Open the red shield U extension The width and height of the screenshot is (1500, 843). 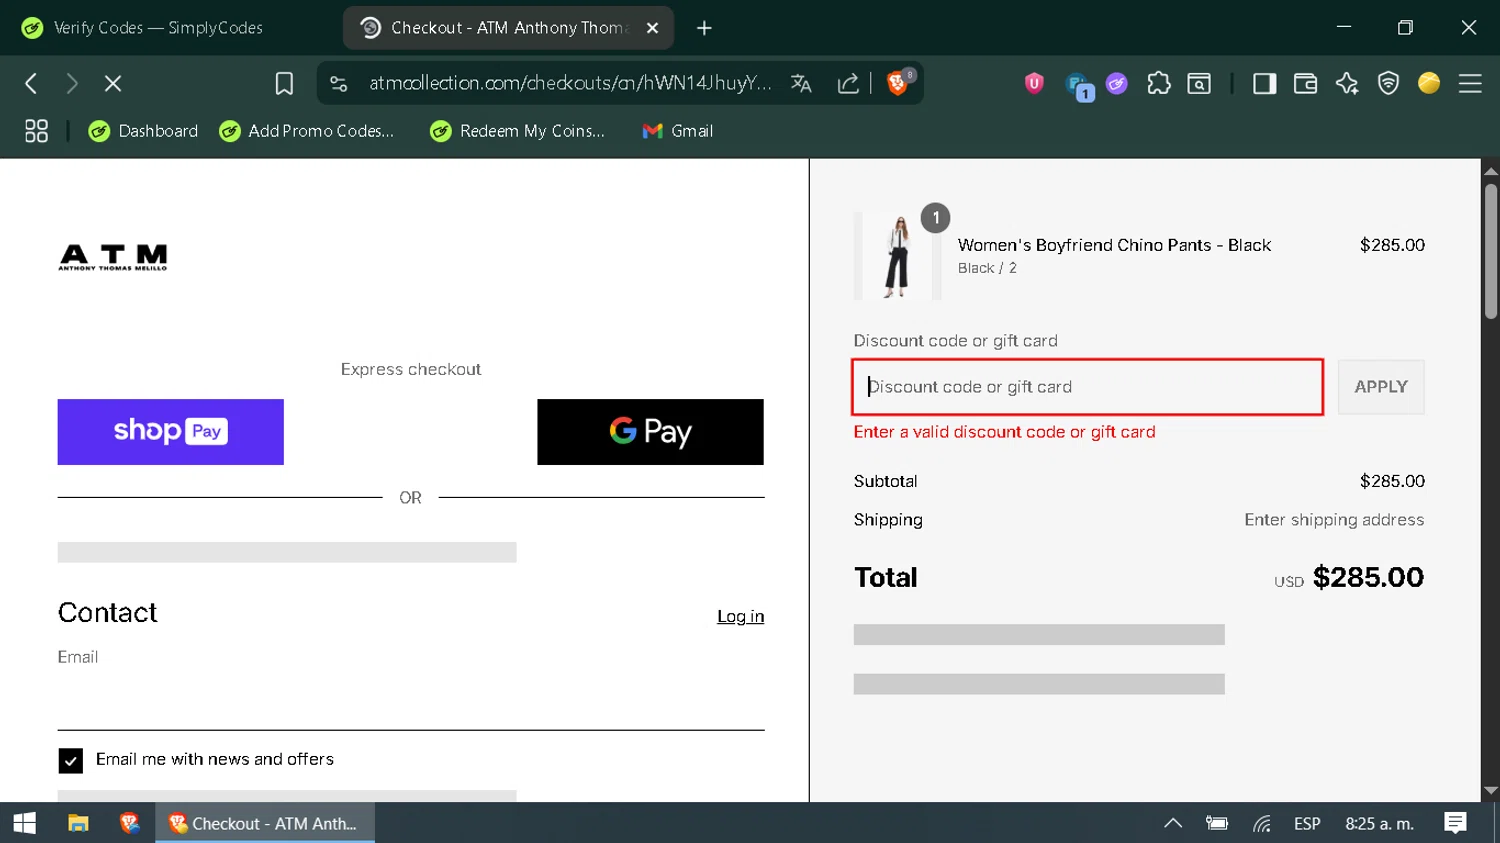pyautogui.click(x=1034, y=84)
